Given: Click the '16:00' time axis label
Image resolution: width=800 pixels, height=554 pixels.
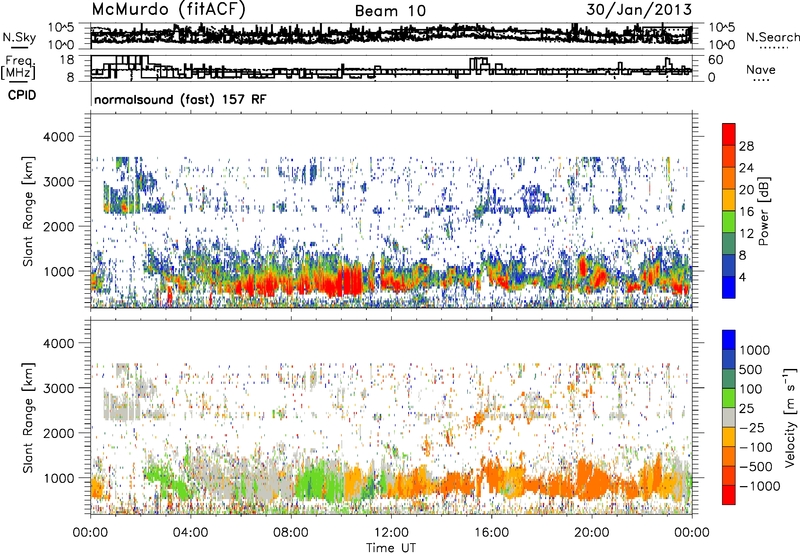Looking at the screenshot, I should click(491, 533).
